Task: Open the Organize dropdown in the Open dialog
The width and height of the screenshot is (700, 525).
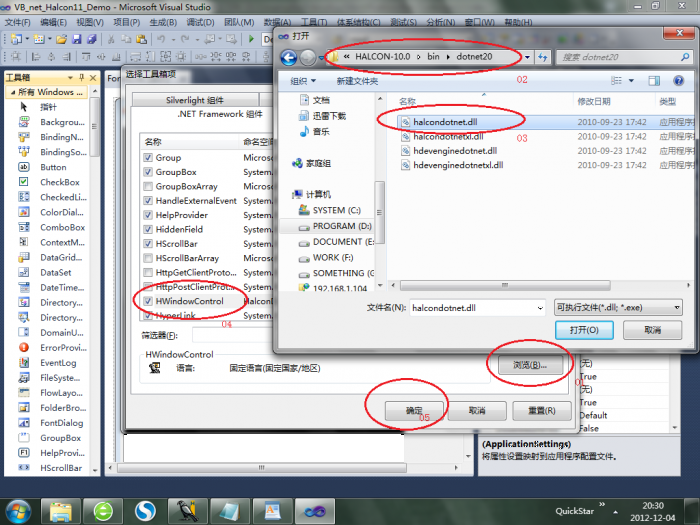Action: (303, 81)
